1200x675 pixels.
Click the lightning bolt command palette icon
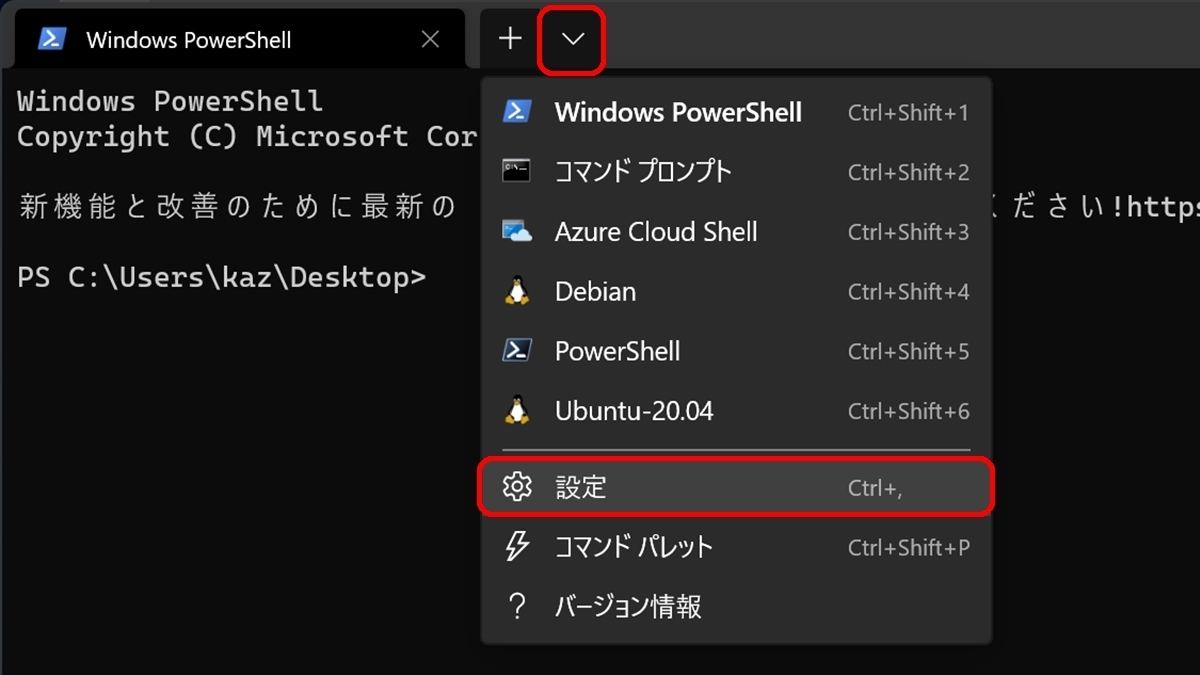[517, 547]
